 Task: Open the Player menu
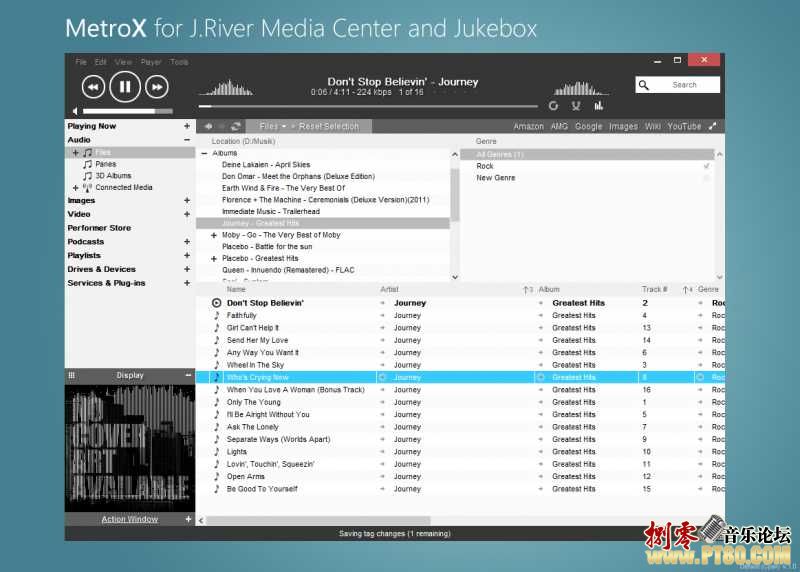pos(151,62)
